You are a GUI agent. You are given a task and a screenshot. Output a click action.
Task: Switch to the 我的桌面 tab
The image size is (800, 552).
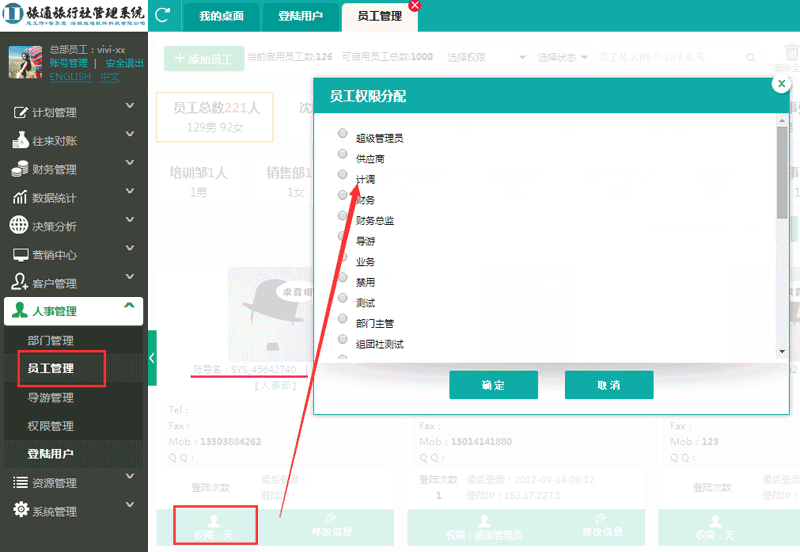(223, 17)
